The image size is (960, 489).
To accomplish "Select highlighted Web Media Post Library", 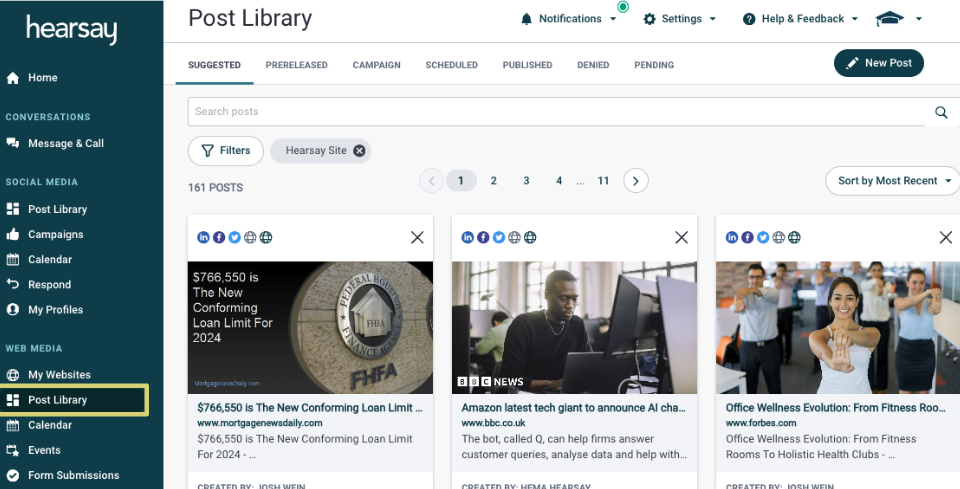I will point(73,400).
